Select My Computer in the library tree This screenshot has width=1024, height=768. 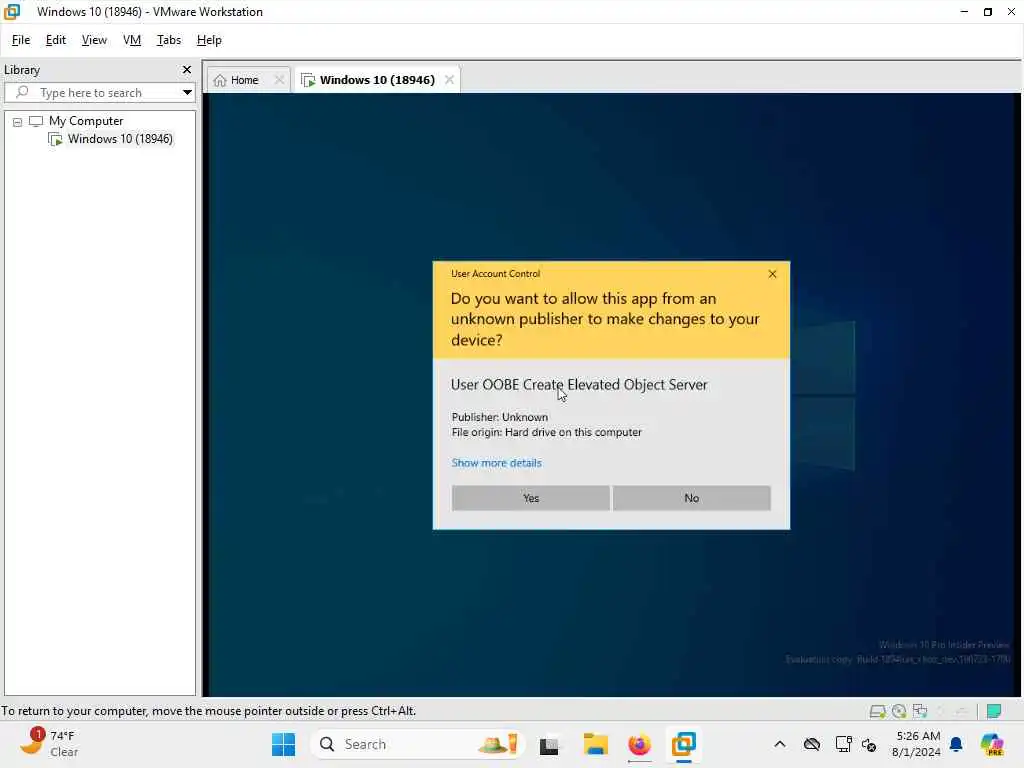pyautogui.click(x=86, y=121)
